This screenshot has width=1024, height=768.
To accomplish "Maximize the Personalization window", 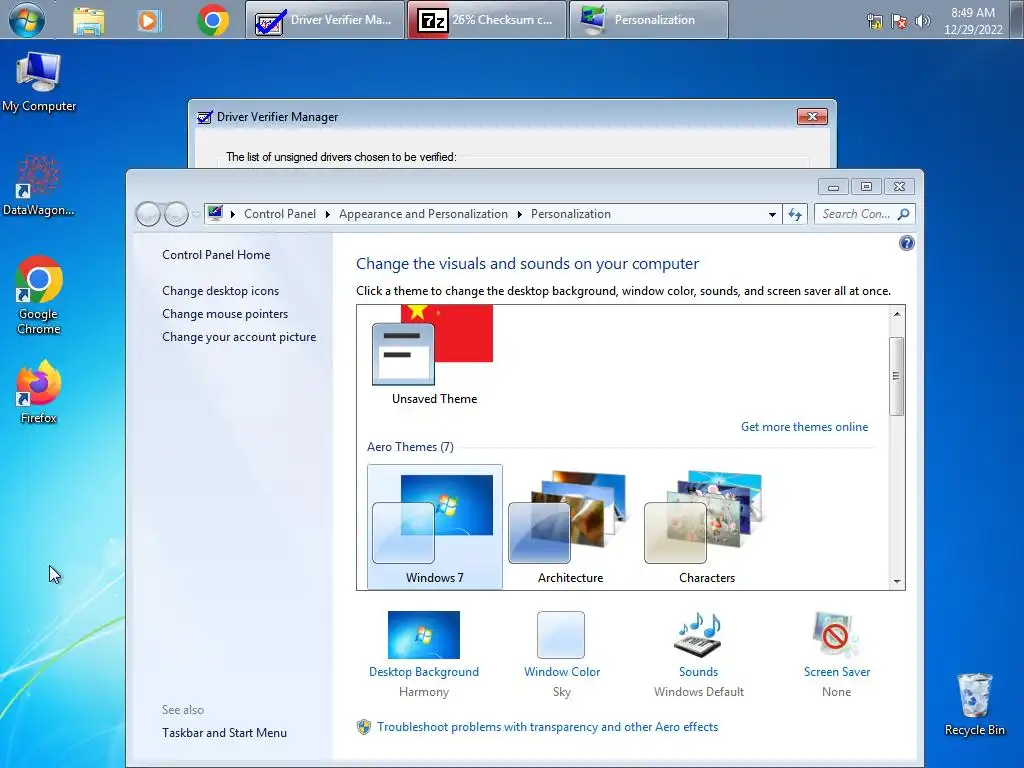I will tap(866, 187).
